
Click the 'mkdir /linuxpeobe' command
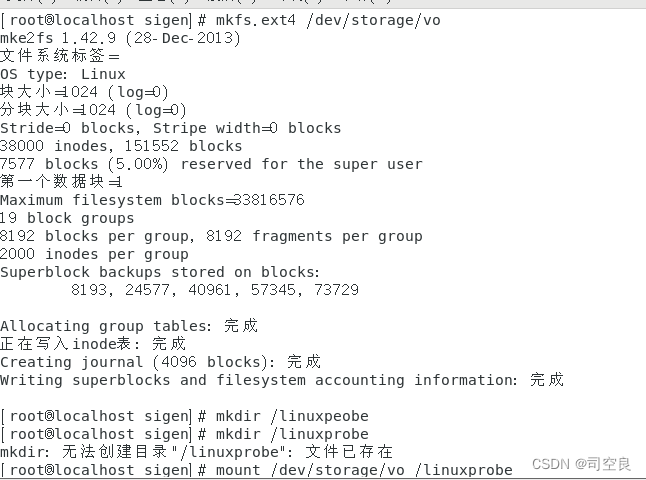tap(292, 416)
